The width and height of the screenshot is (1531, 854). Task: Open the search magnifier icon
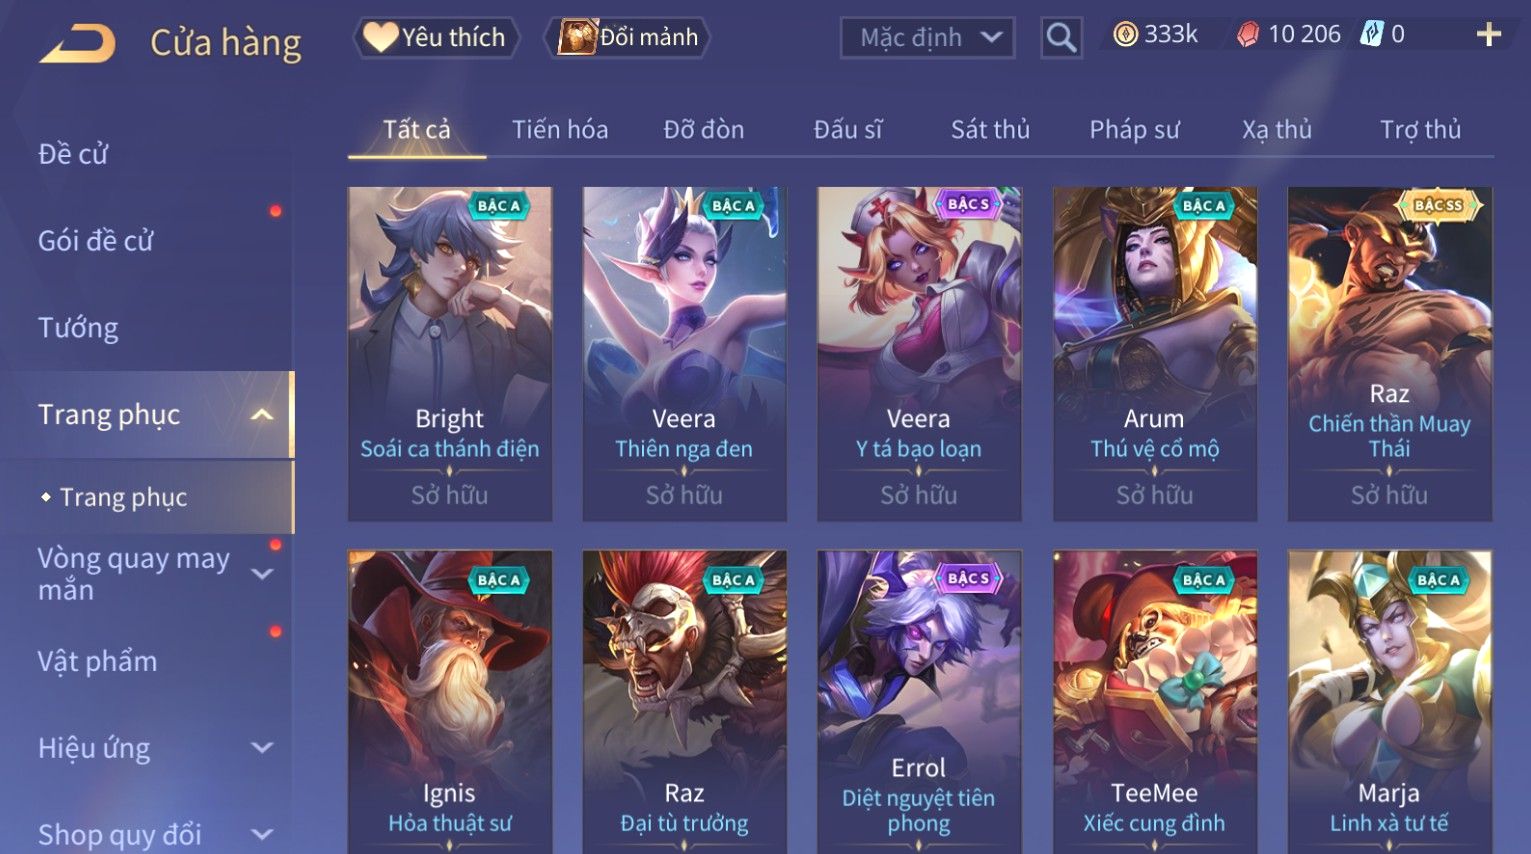[x=1061, y=38]
